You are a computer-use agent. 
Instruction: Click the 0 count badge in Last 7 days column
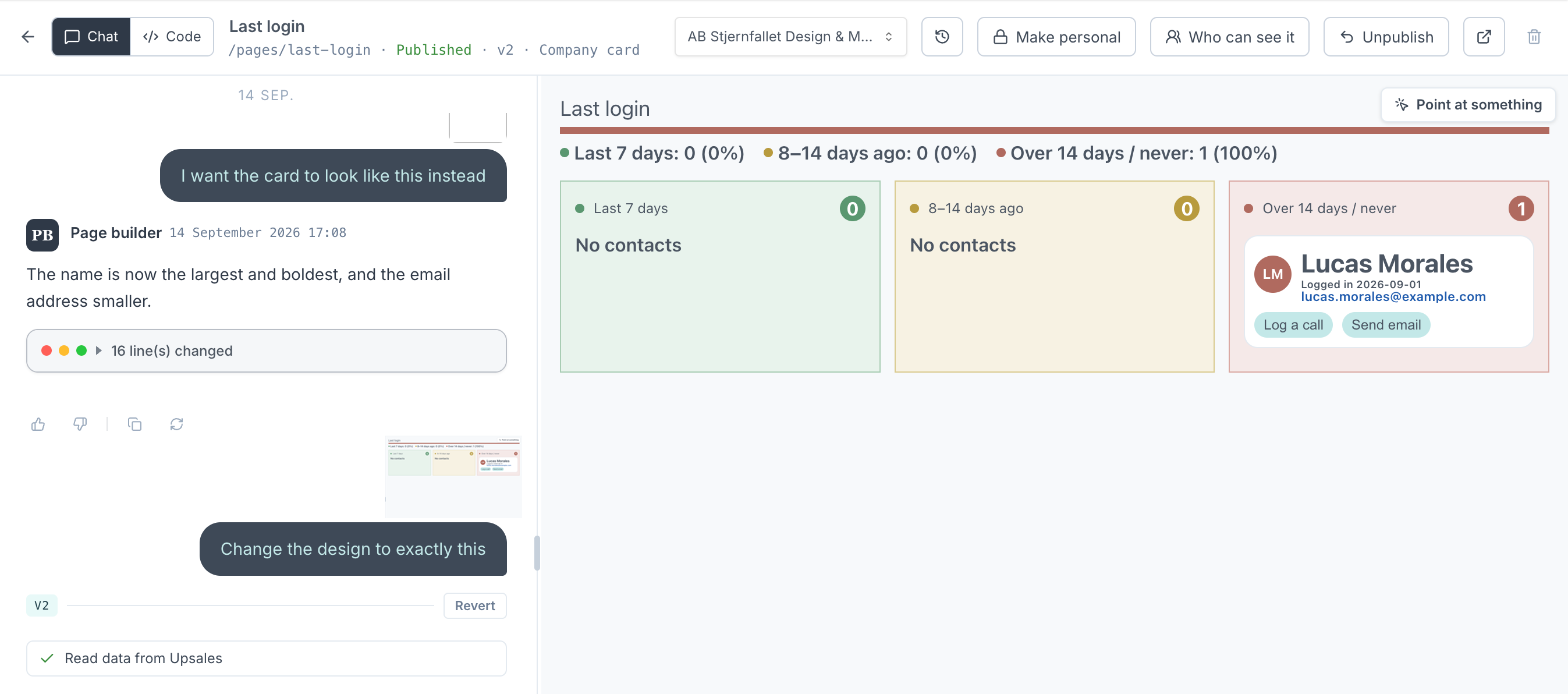(852, 209)
